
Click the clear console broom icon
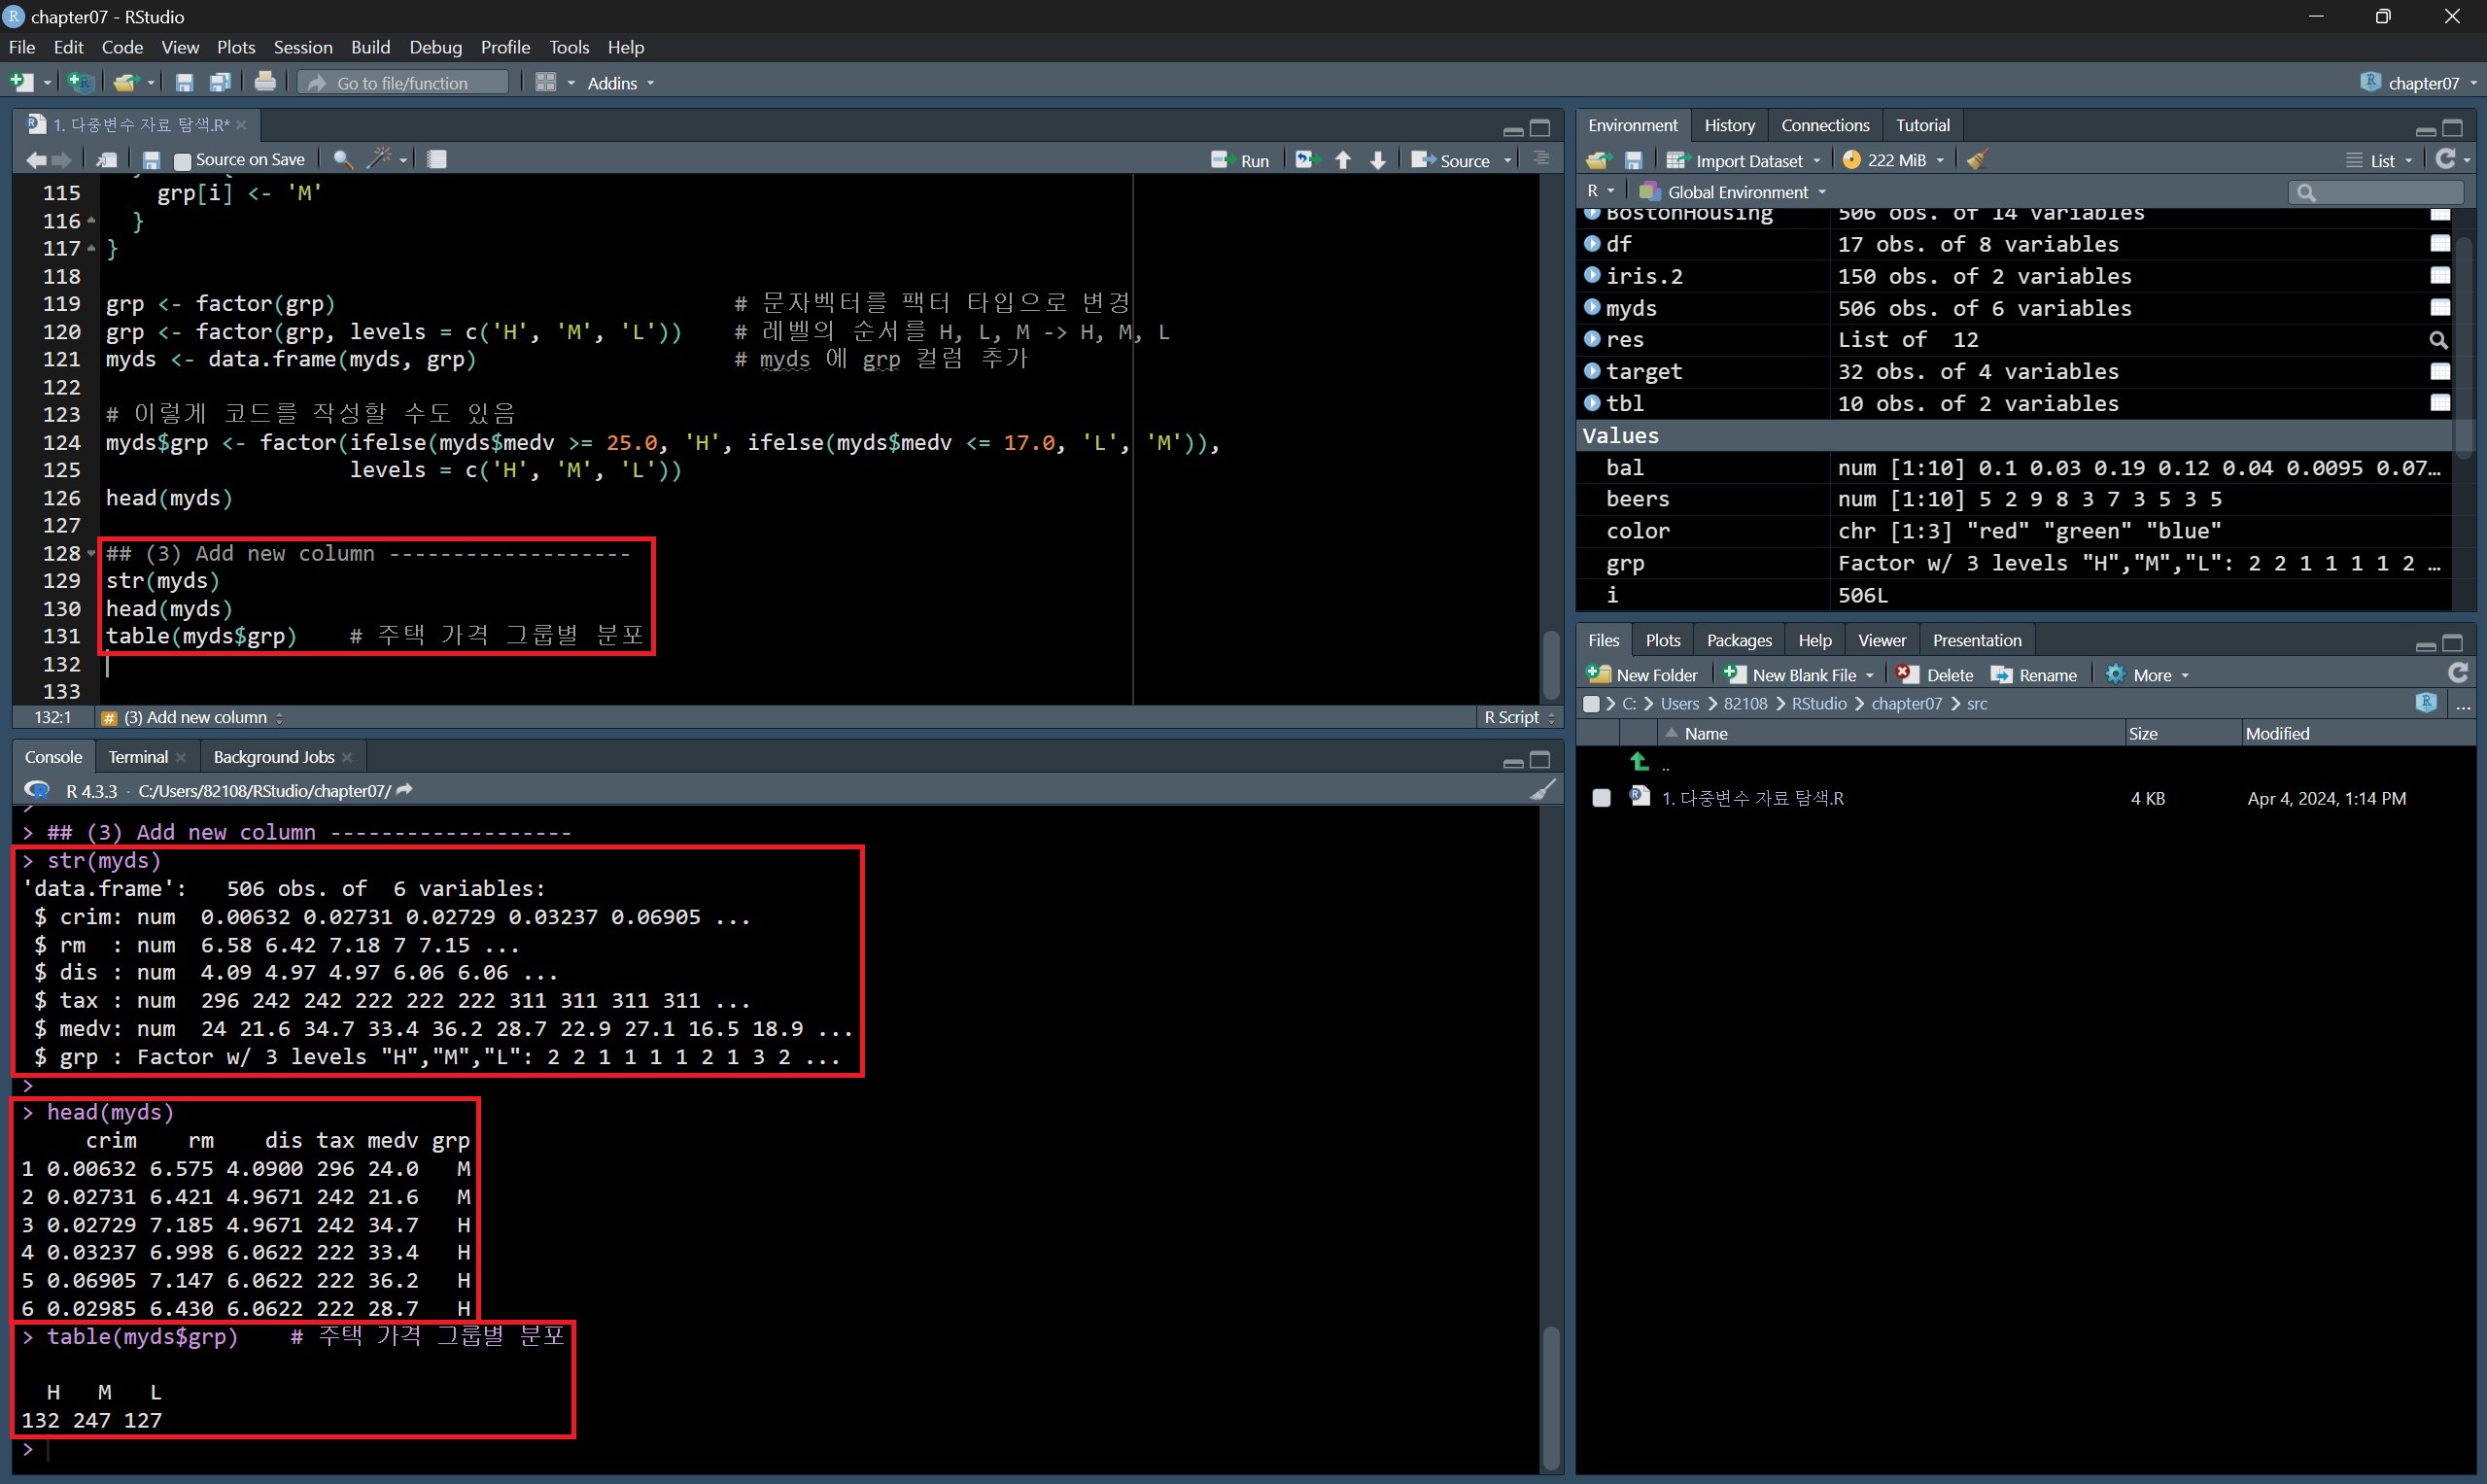click(1543, 790)
